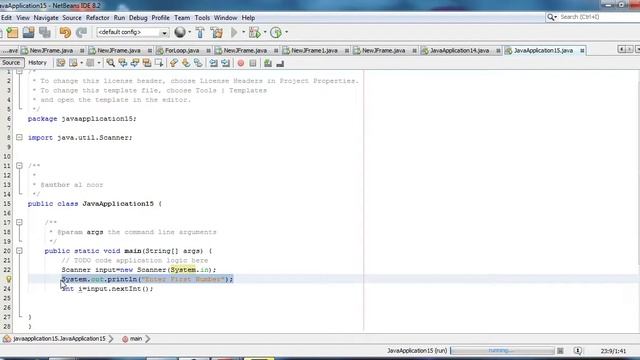This screenshot has width=640, height=360.
Task: Click javaapplication15.JavaApplication15 breadcrumb
Action: point(59,339)
